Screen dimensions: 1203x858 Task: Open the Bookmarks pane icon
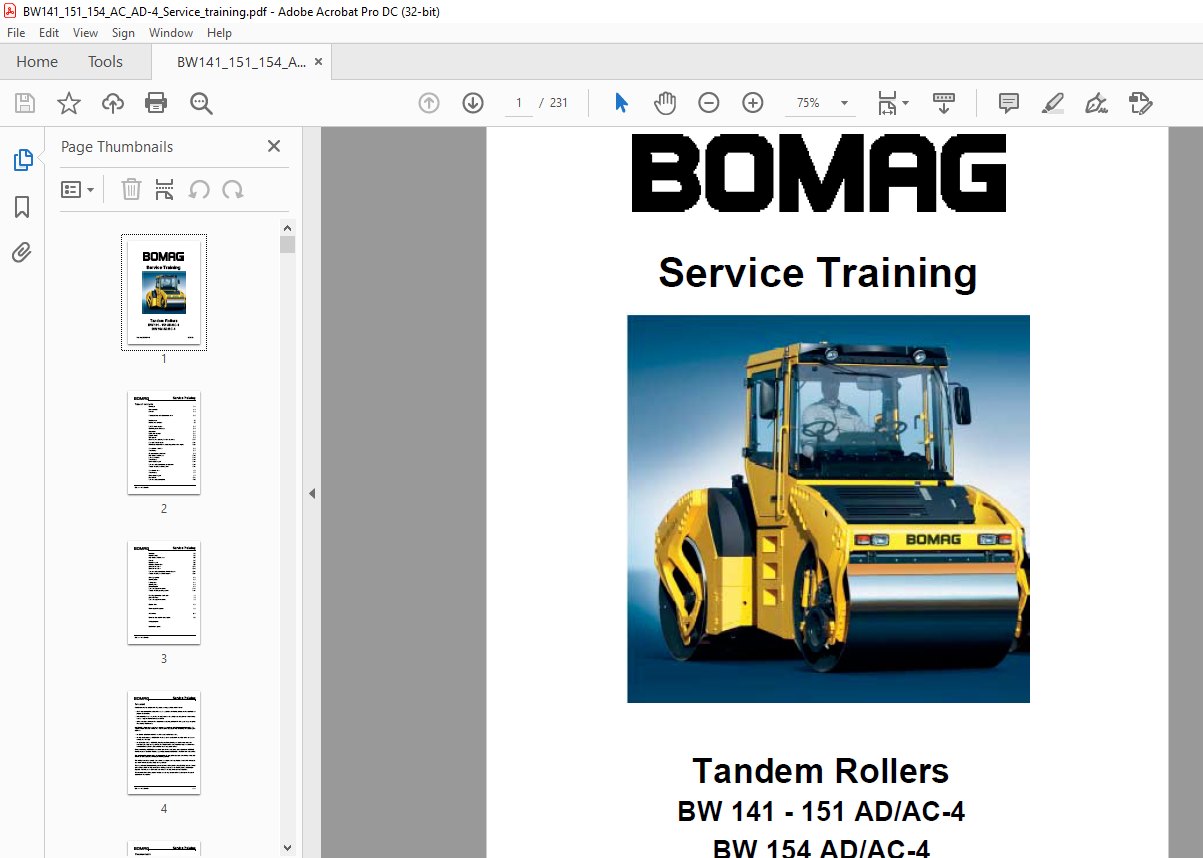(x=22, y=207)
